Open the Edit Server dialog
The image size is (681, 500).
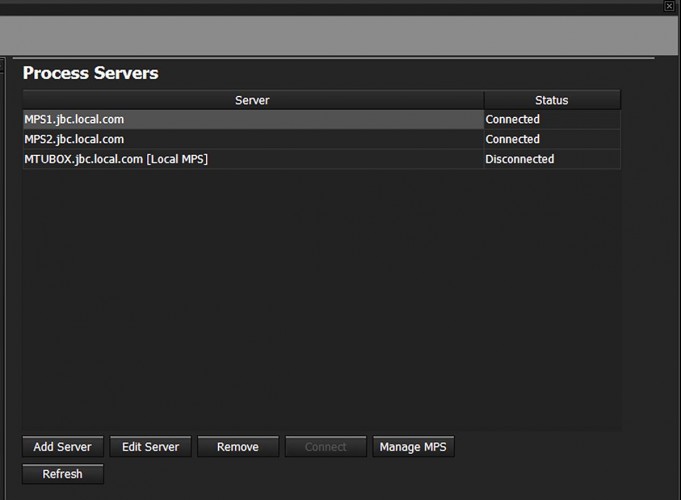pos(150,447)
